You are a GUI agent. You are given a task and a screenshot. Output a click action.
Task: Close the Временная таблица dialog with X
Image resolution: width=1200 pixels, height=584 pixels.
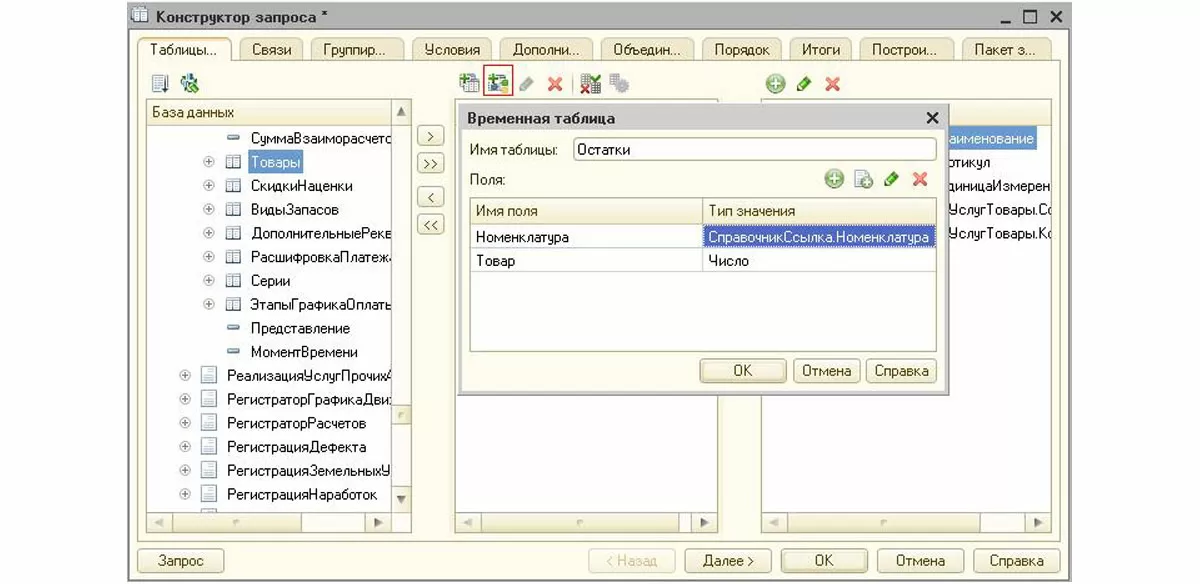[x=932, y=118]
